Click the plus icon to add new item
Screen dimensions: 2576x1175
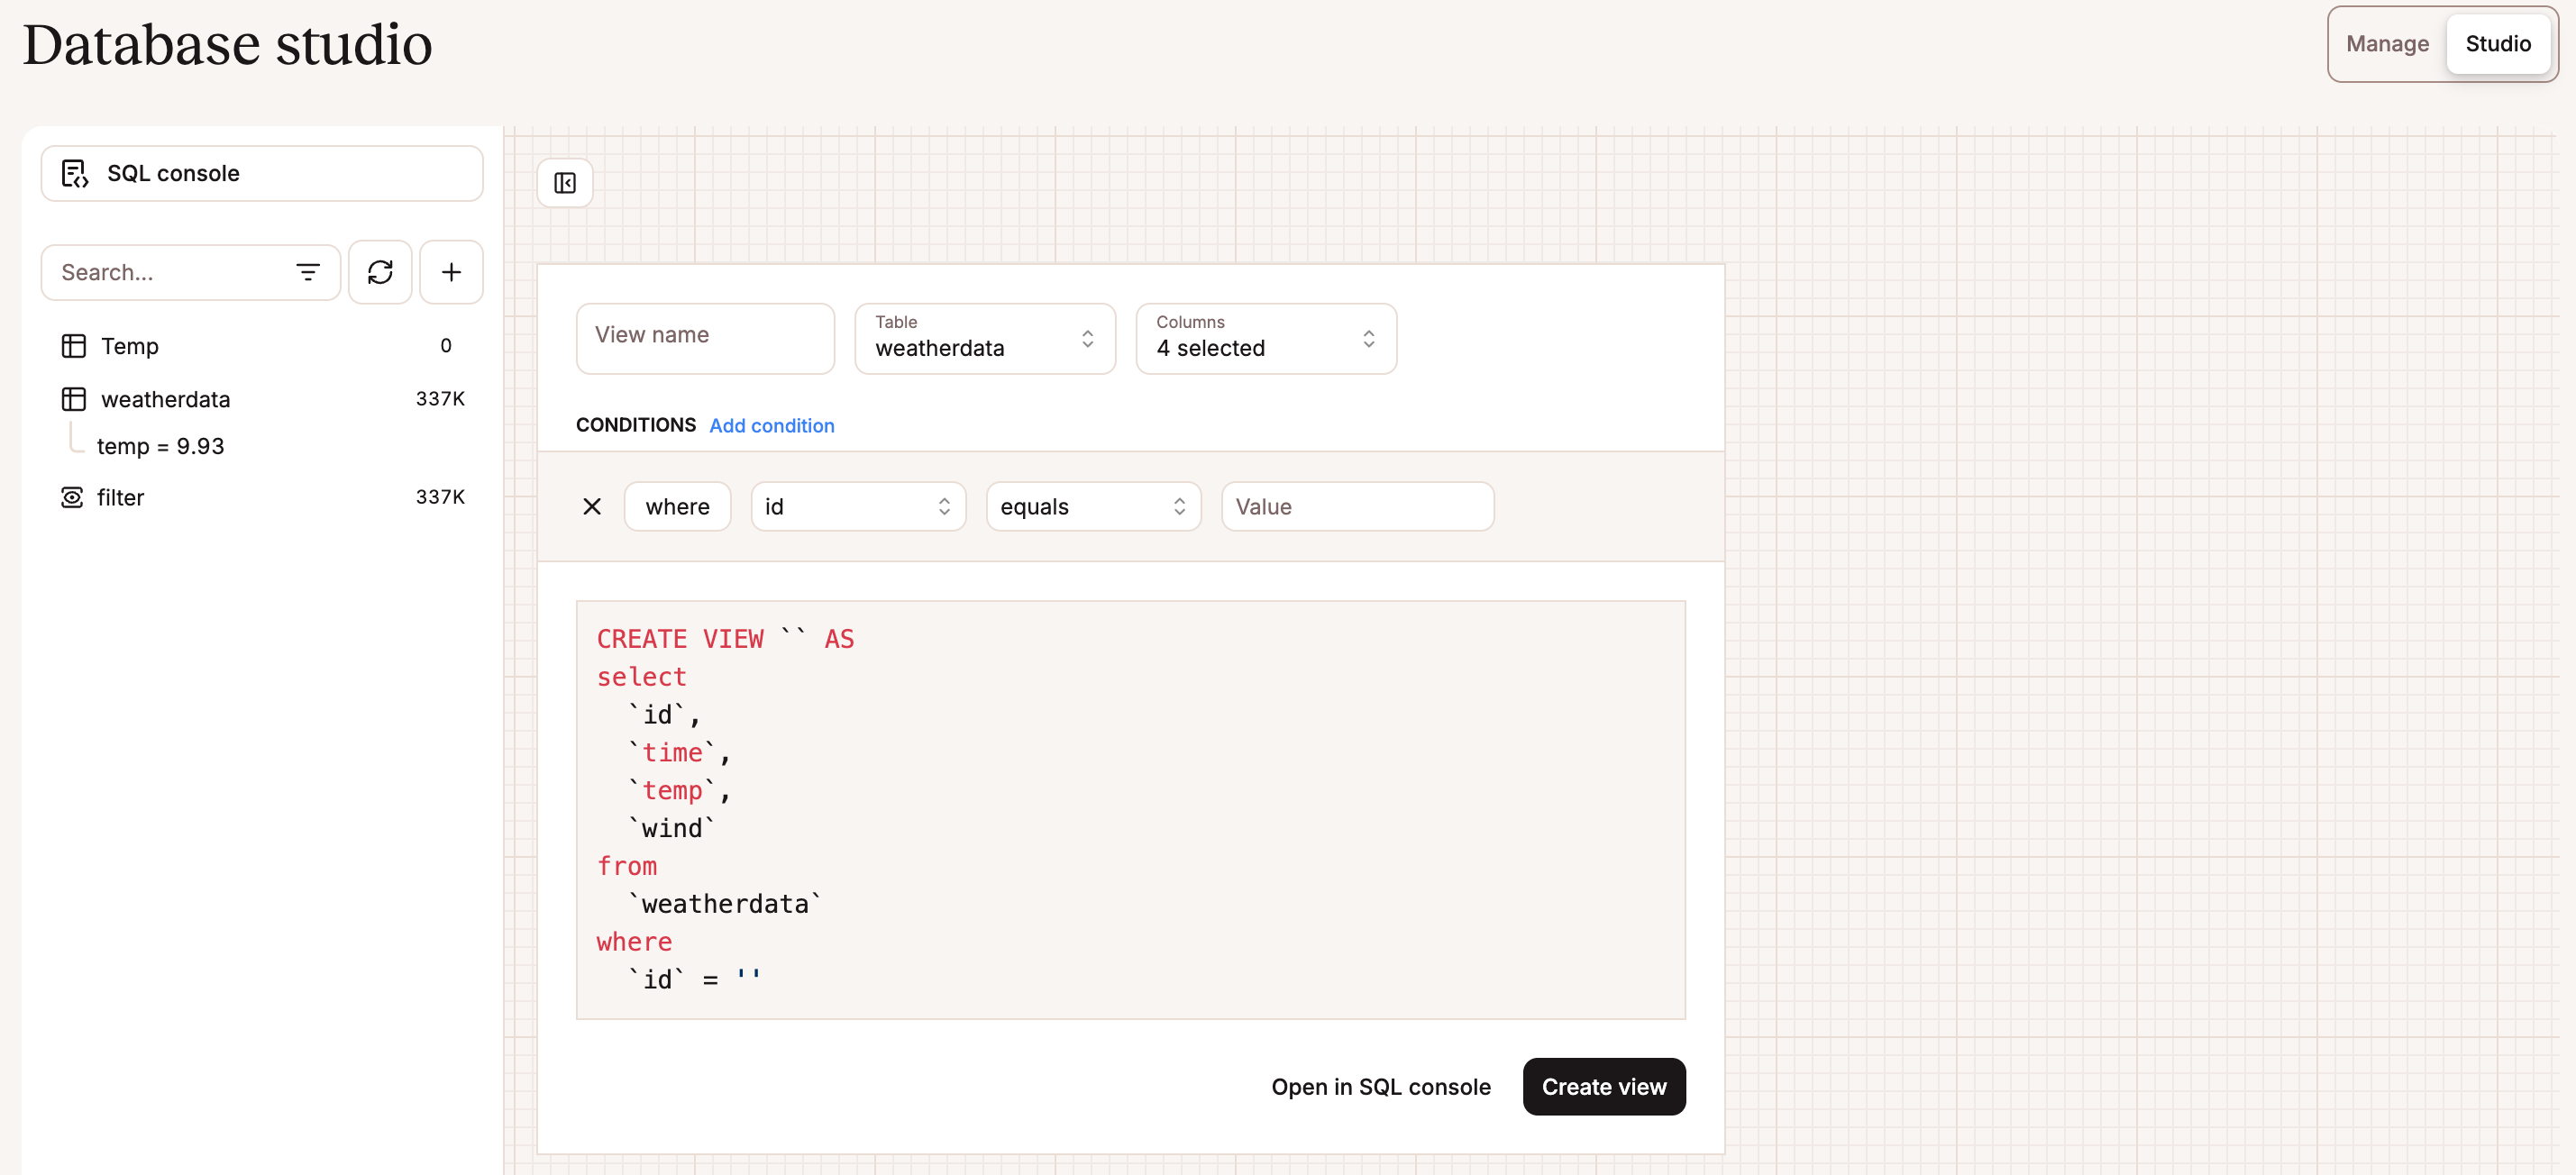[x=451, y=271]
